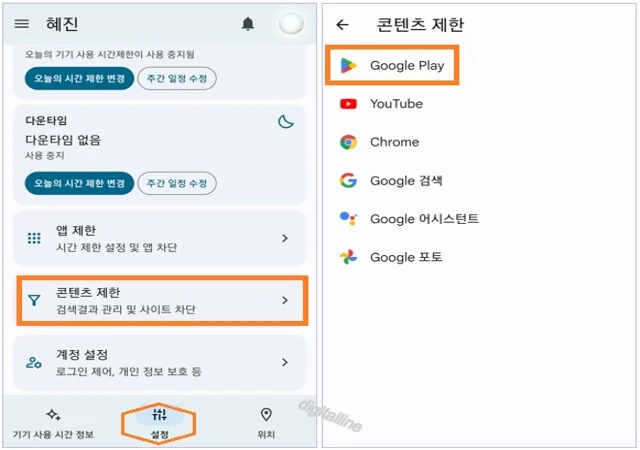
Task: Tap the sliders icon for 설정 tab
Action: 159,415
